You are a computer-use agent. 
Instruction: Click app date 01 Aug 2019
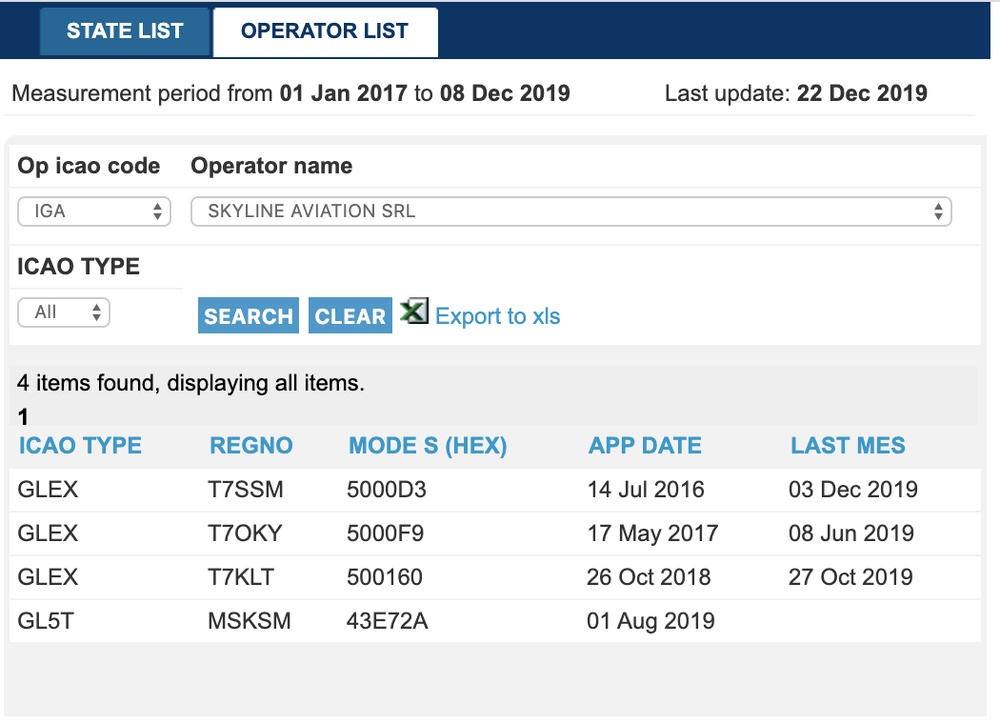(x=651, y=621)
